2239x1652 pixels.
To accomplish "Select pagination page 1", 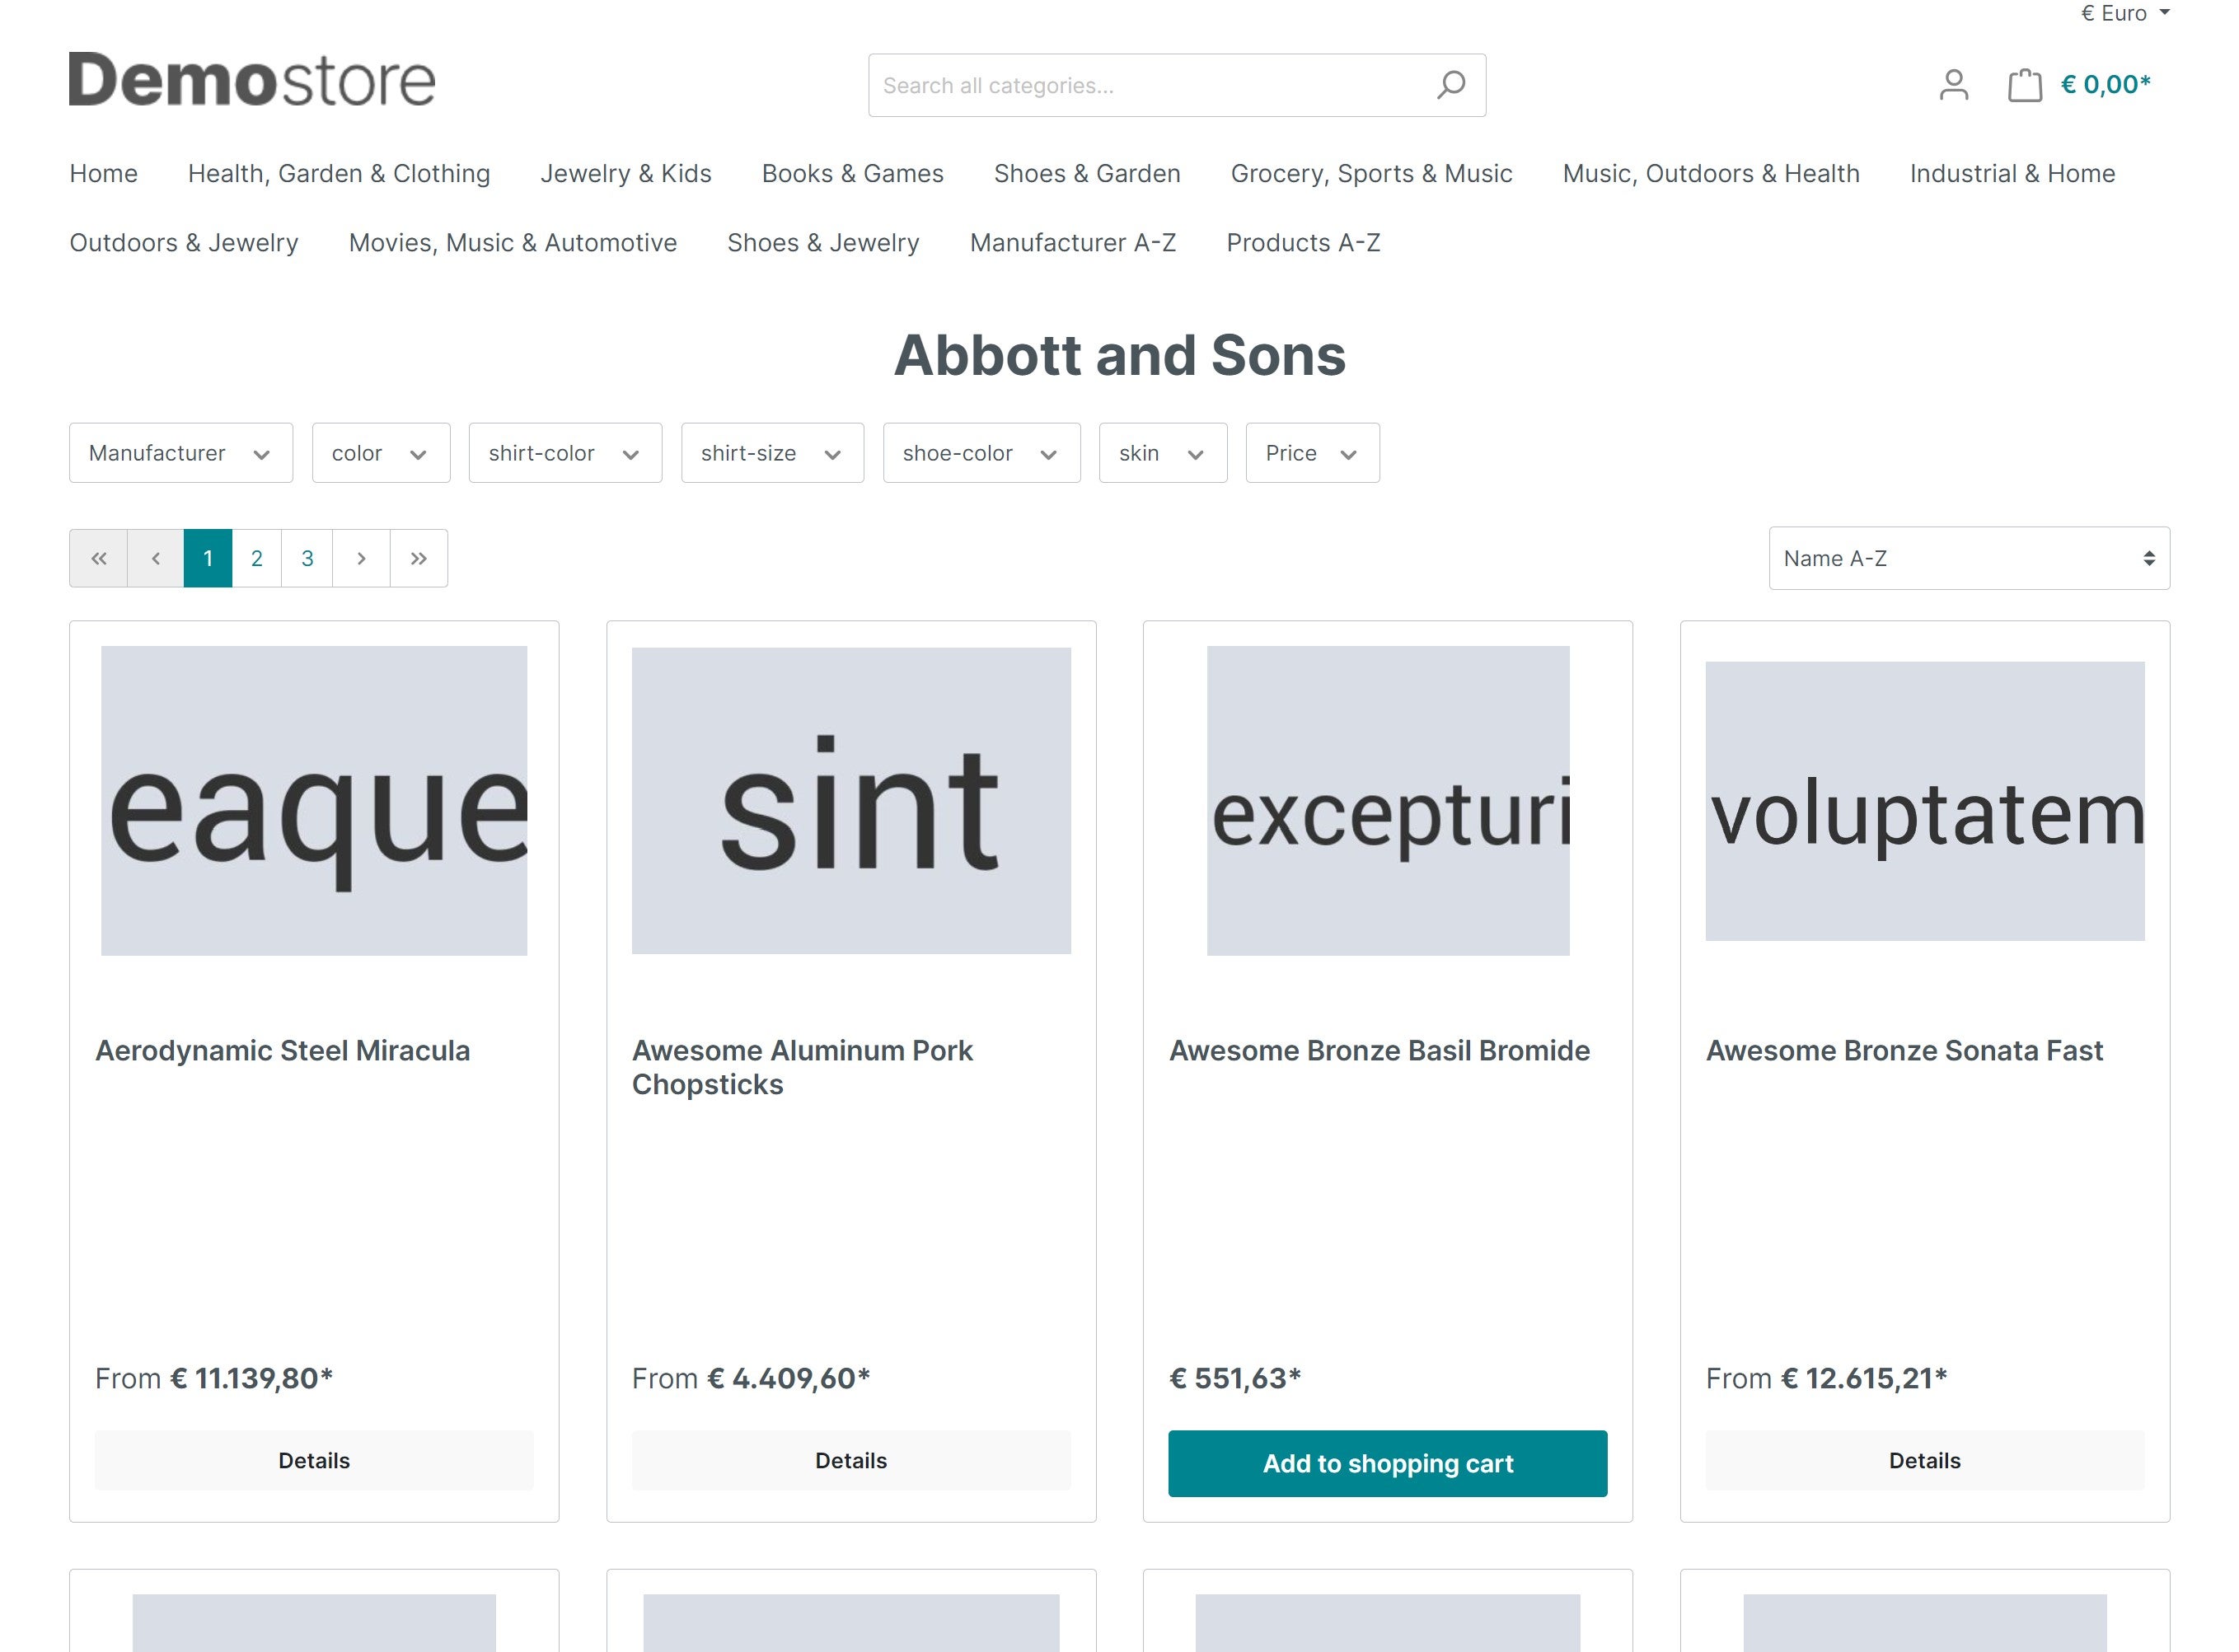I will pyautogui.click(x=208, y=558).
